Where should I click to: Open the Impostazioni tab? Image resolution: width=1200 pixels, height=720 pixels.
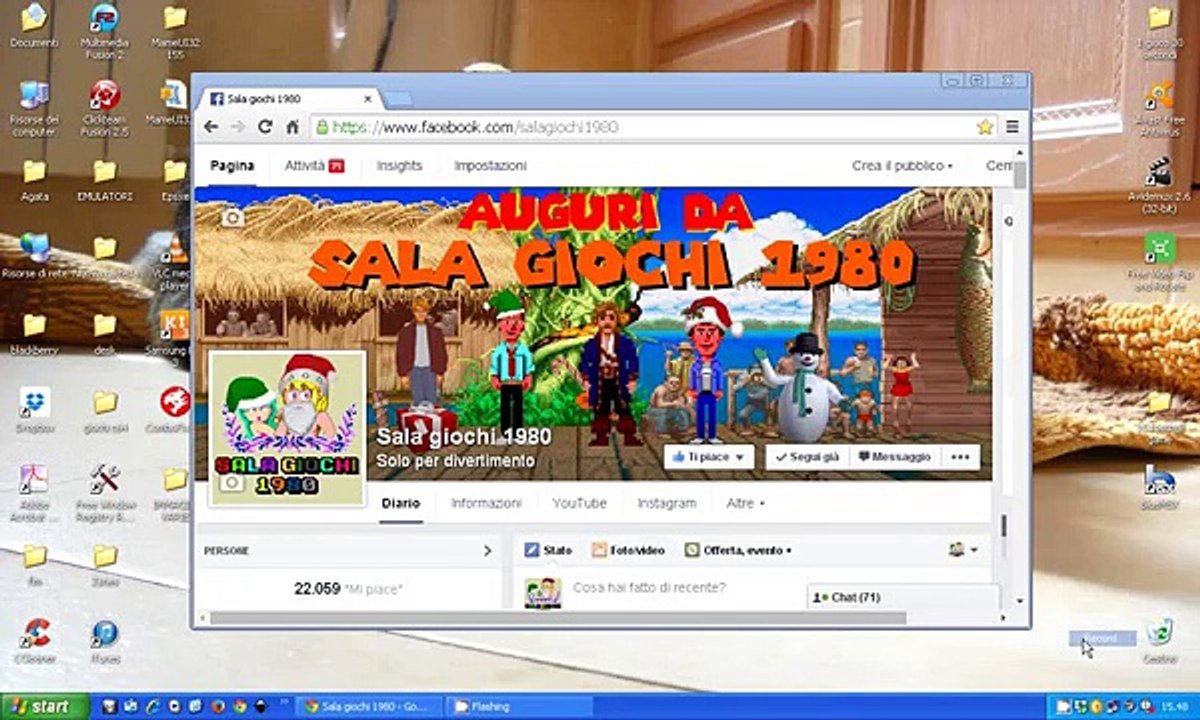click(x=490, y=166)
